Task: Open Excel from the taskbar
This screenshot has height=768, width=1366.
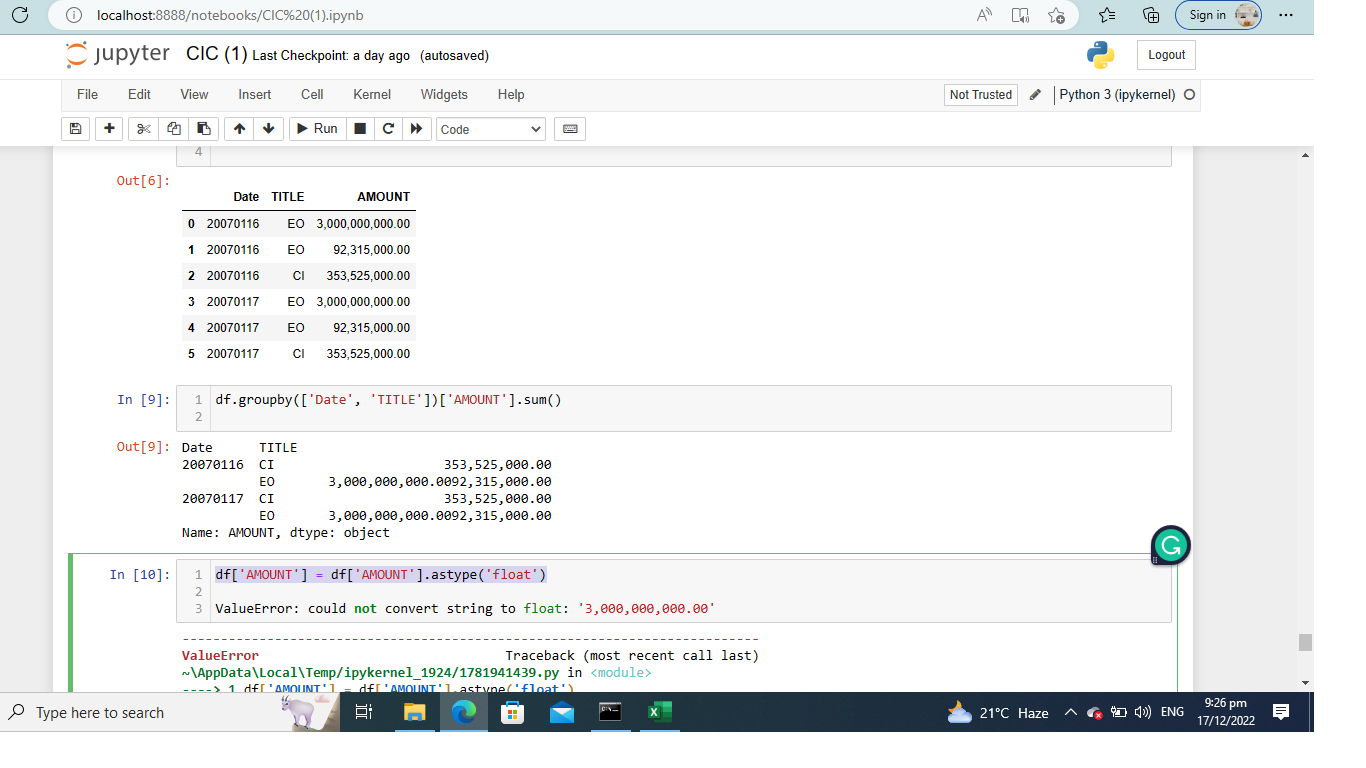Action: tap(660, 712)
